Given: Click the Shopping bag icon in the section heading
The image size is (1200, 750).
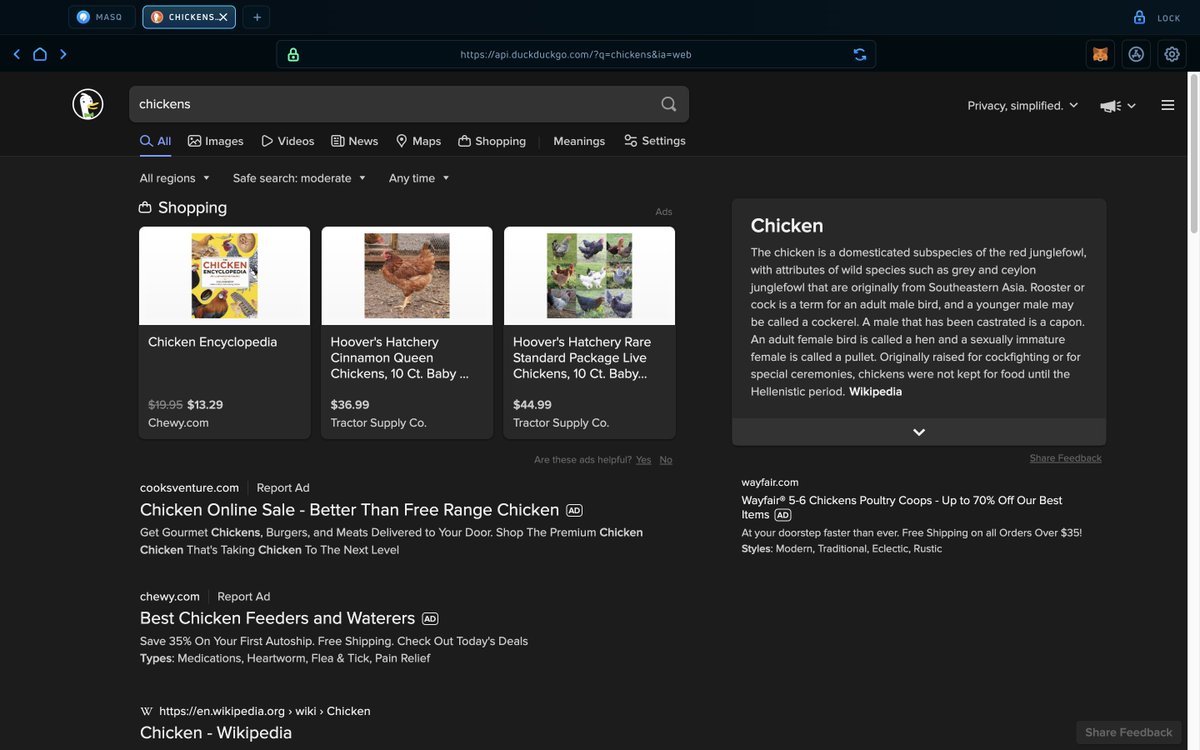Looking at the screenshot, I should tap(145, 207).
